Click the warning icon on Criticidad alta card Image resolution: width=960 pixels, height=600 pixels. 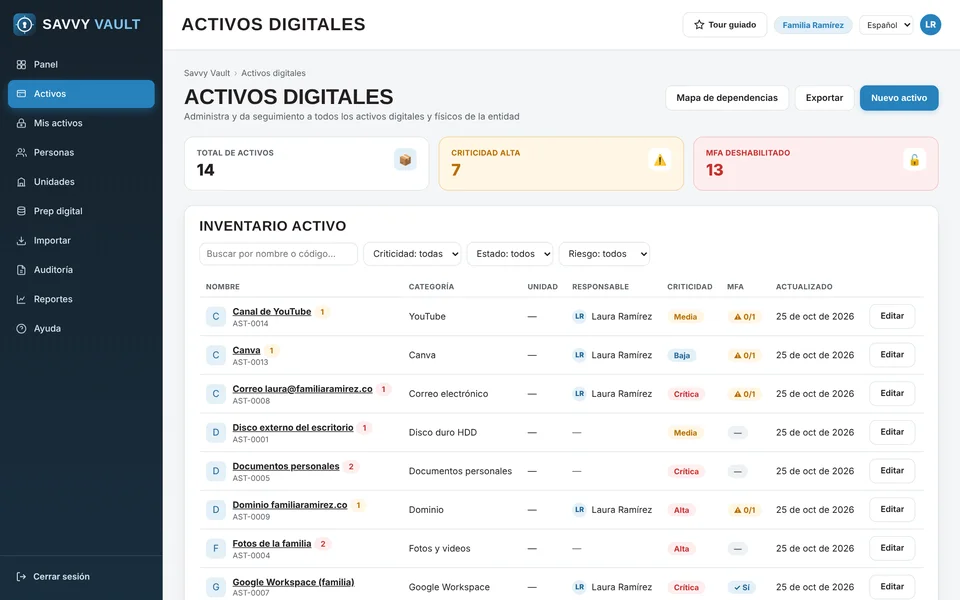tap(659, 160)
